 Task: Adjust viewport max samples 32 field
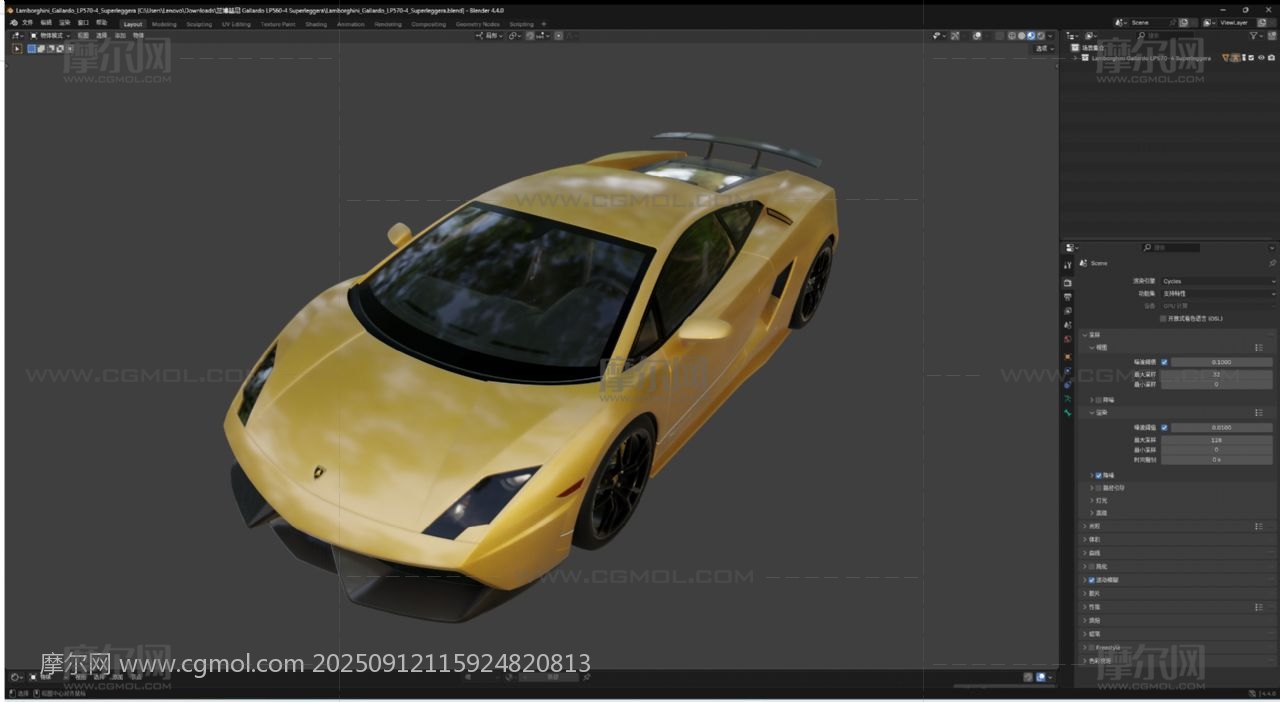click(1216, 374)
